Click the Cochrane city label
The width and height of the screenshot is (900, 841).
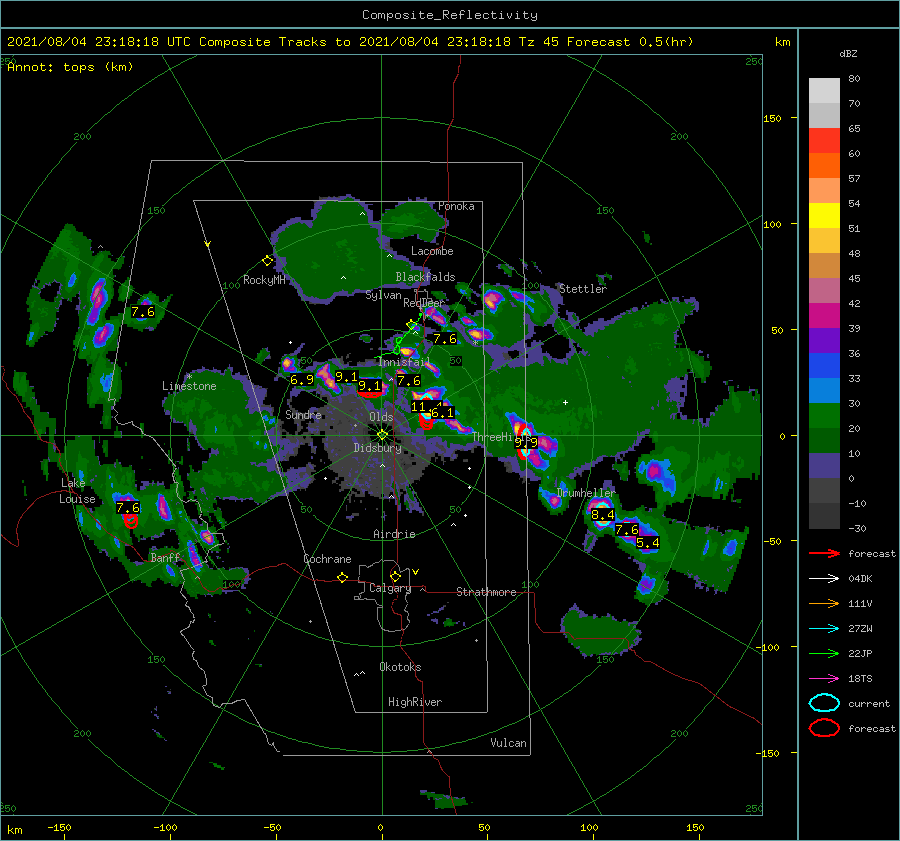coord(327,559)
